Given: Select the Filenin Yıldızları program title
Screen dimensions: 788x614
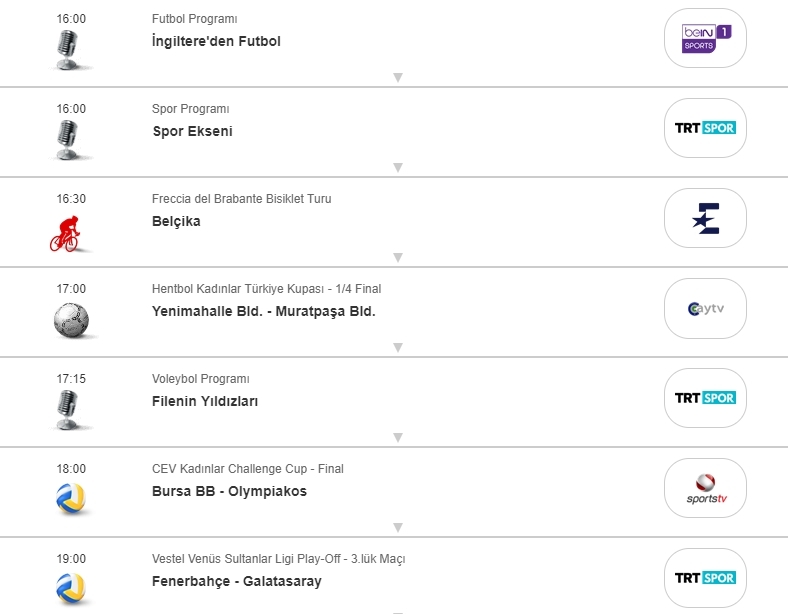Looking at the screenshot, I should 205,401.
